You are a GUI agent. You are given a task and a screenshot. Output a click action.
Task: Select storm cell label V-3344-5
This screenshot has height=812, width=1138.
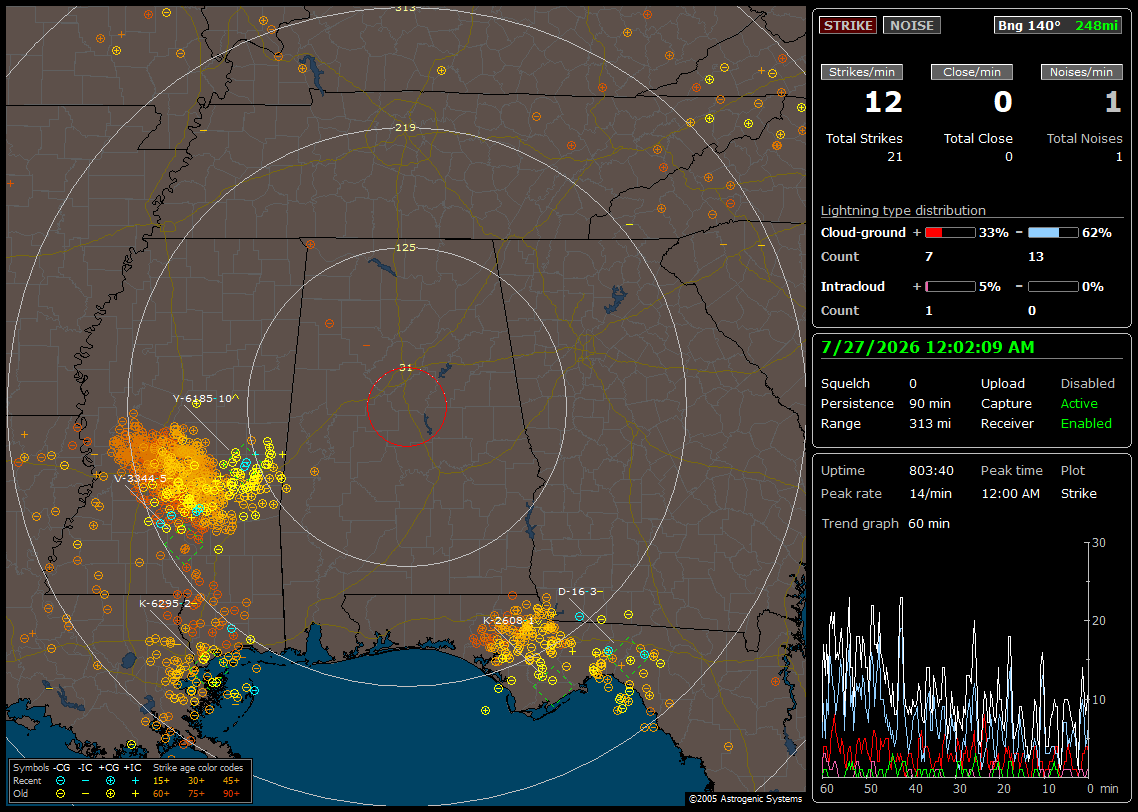(x=141, y=479)
